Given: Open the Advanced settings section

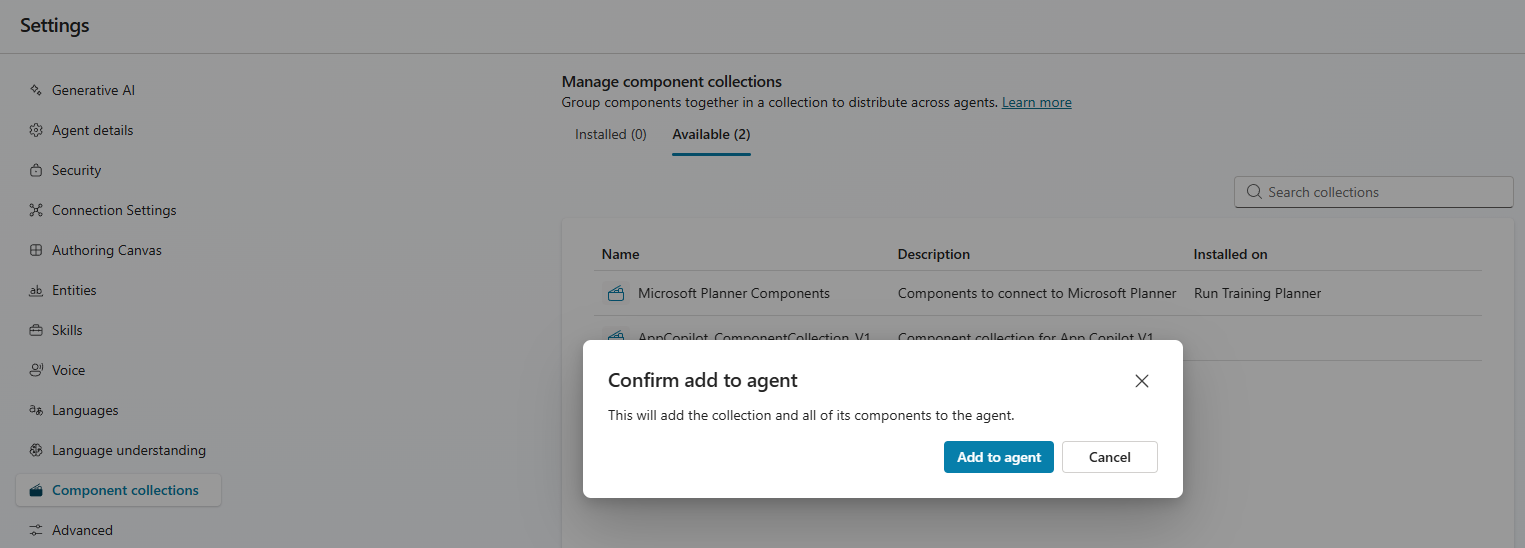Looking at the screenshot, I should point(82,530).
